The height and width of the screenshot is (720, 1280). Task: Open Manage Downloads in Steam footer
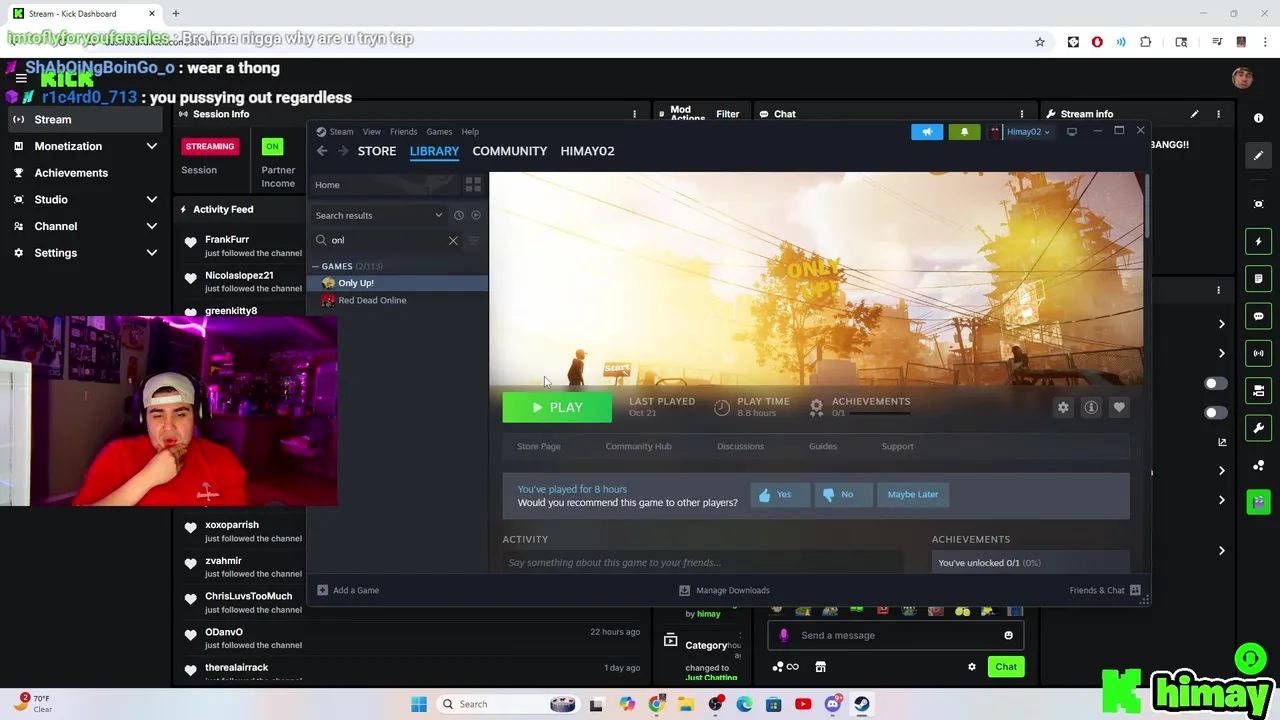724,590
